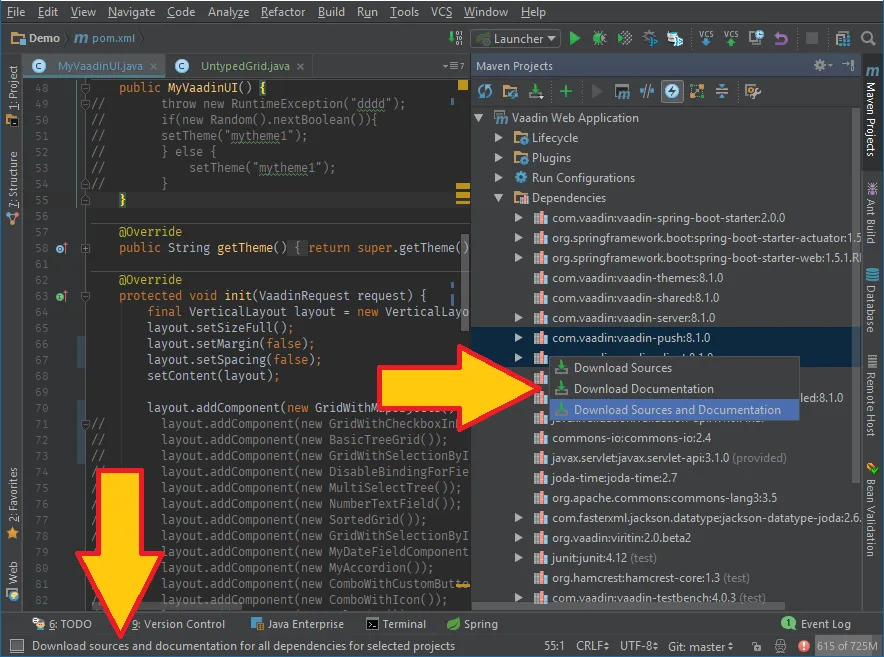Click the memory indicator 615 of 725M
Viewport: 884px width, 657px height.
pyautogui.click(x=847, y=646)
